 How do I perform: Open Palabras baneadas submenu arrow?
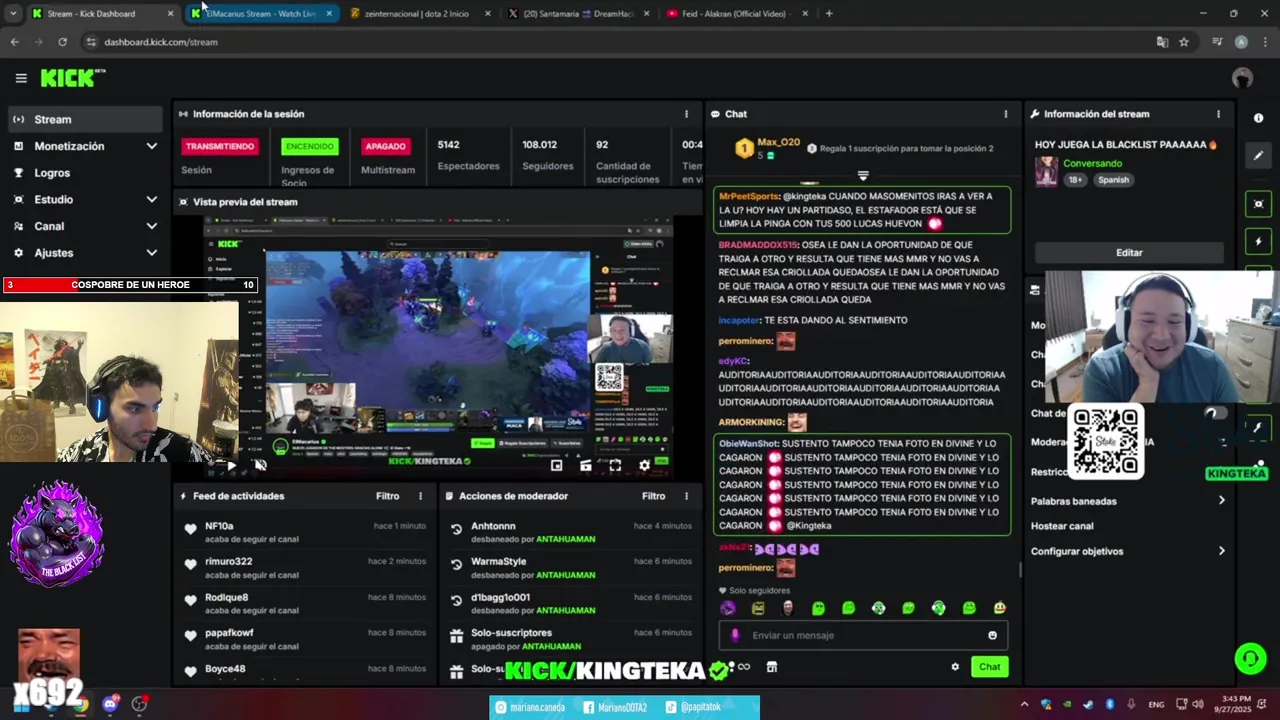pos(1221,501)
